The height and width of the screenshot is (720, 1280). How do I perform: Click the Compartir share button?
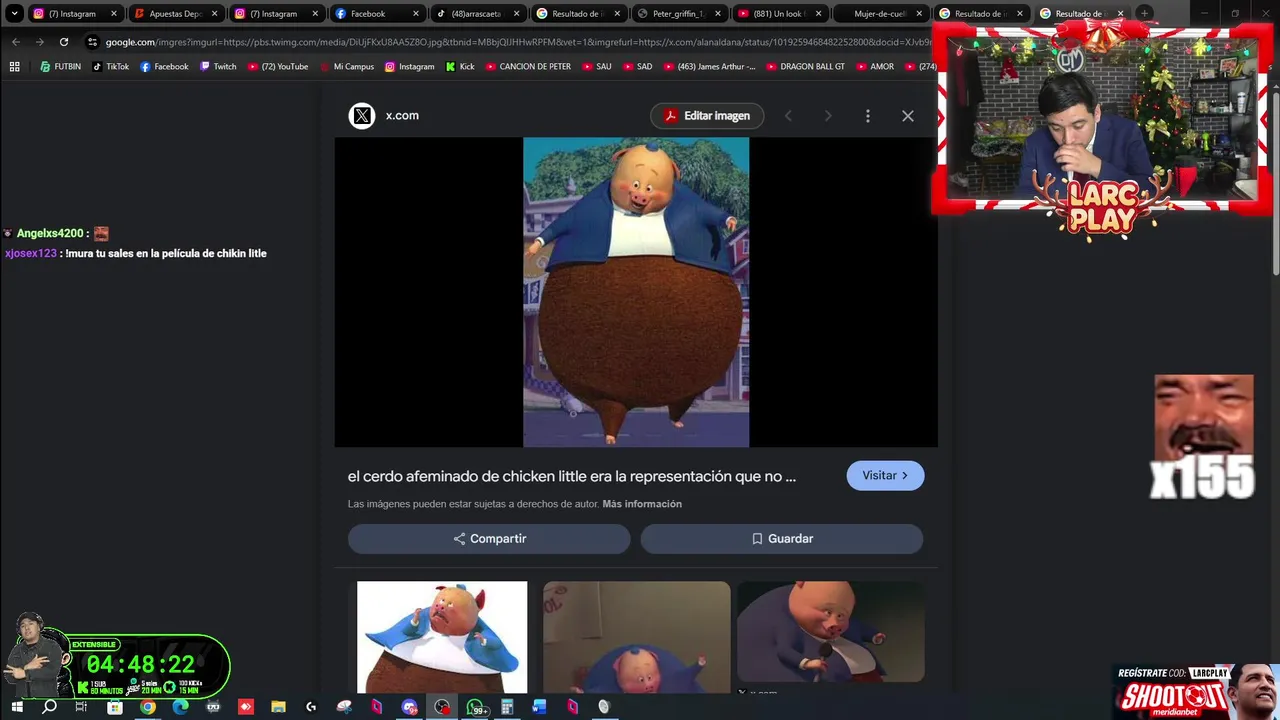click(489, 539)
